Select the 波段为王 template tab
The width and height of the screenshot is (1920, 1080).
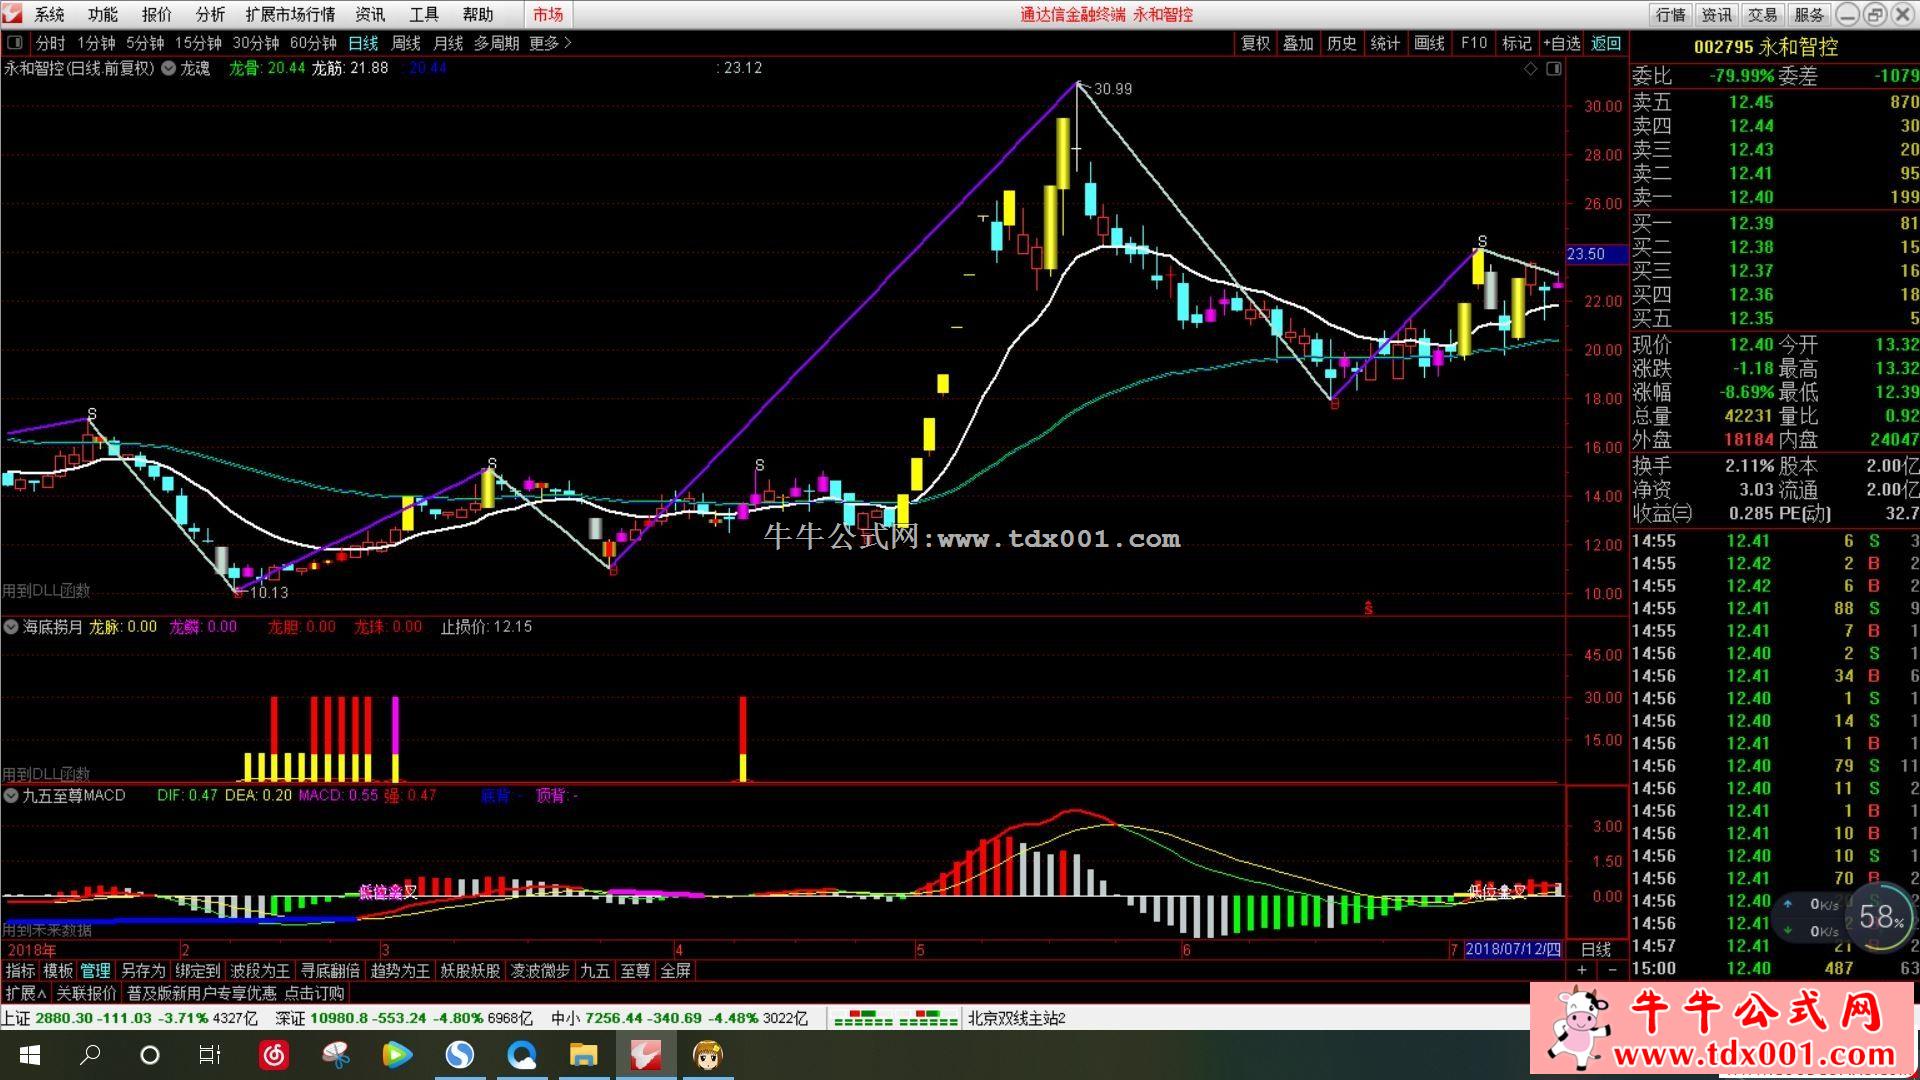260,970
